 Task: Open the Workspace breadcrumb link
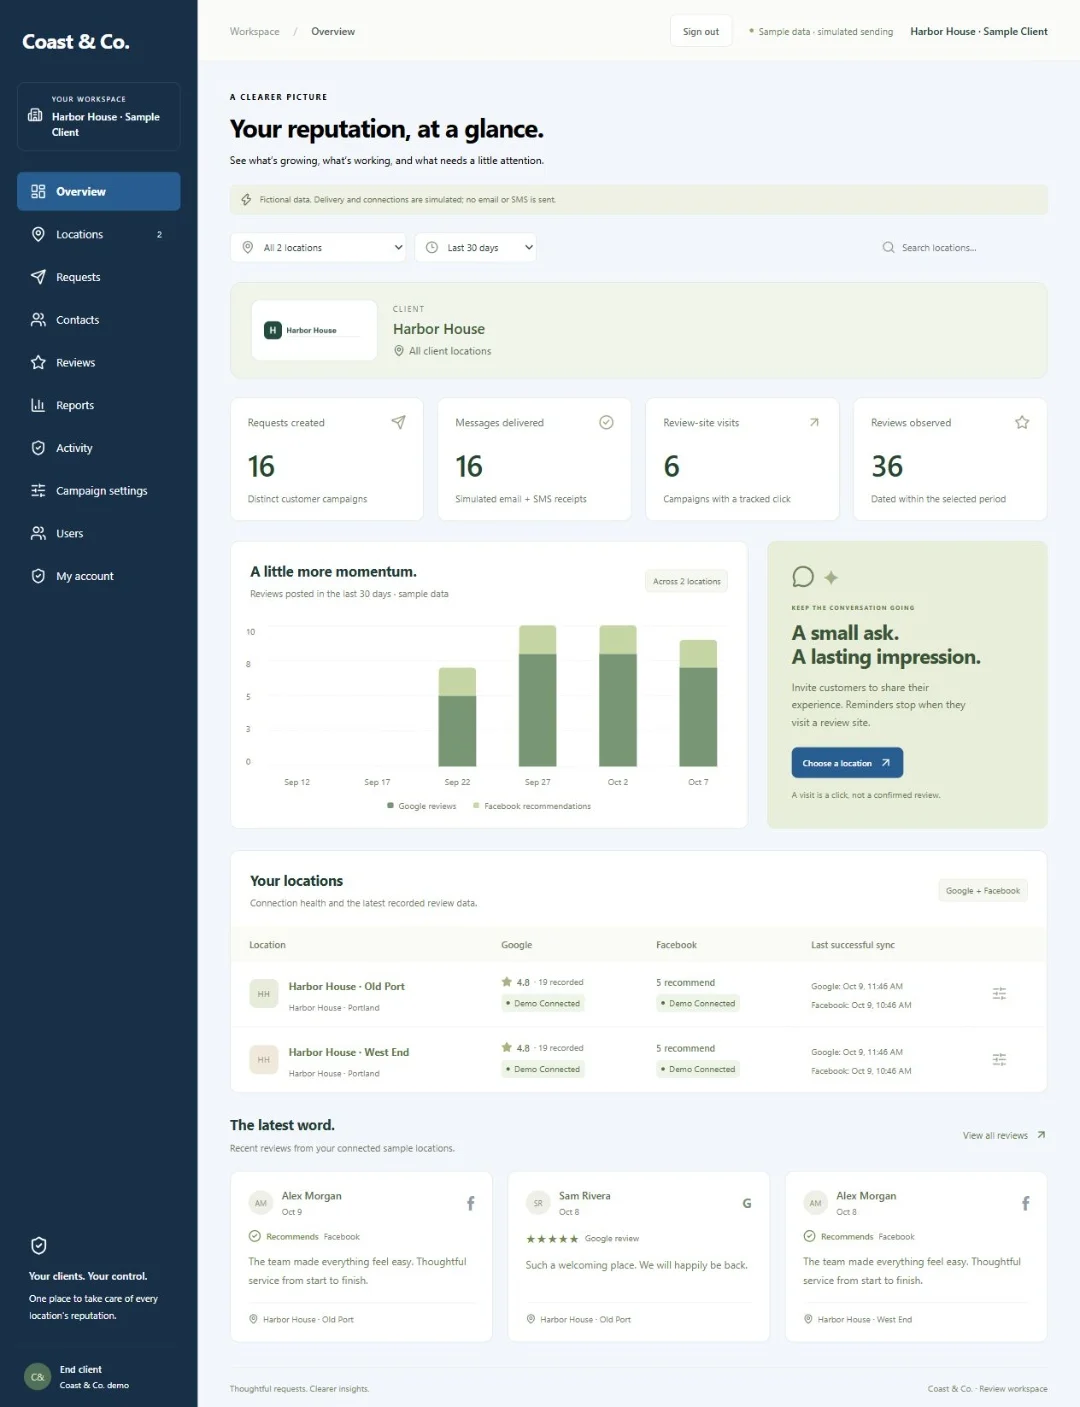tap(254, 31)
